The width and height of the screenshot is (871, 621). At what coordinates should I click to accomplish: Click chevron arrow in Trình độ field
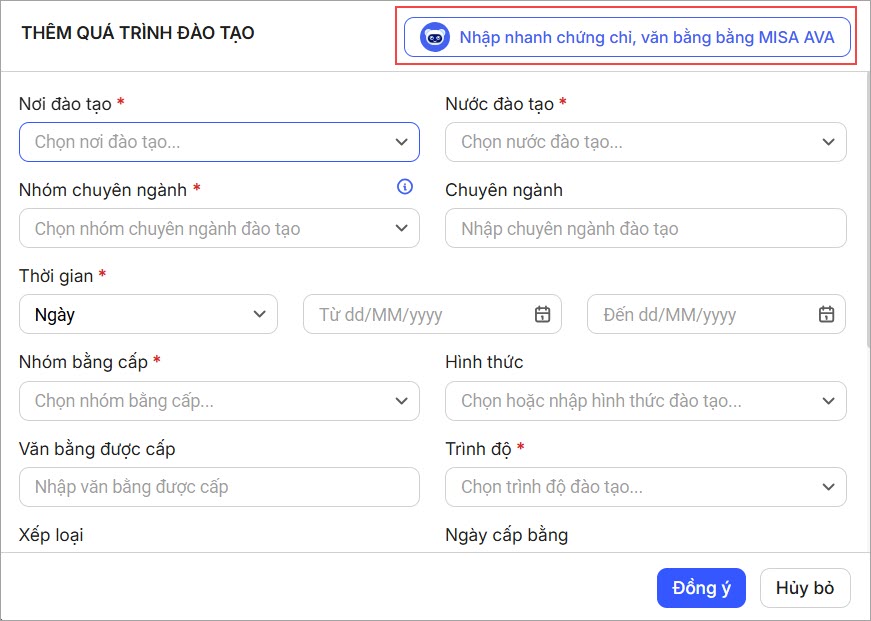828,487
